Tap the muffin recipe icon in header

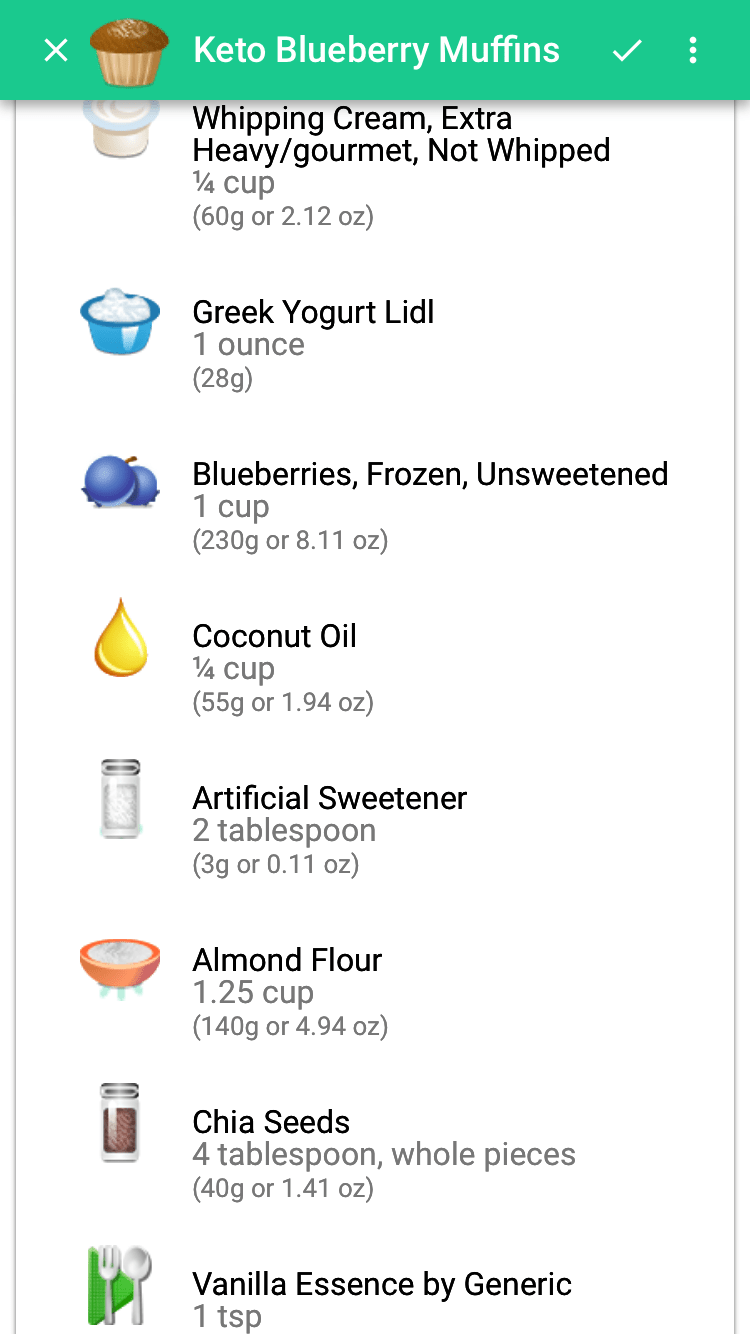[x=129, y=51]
